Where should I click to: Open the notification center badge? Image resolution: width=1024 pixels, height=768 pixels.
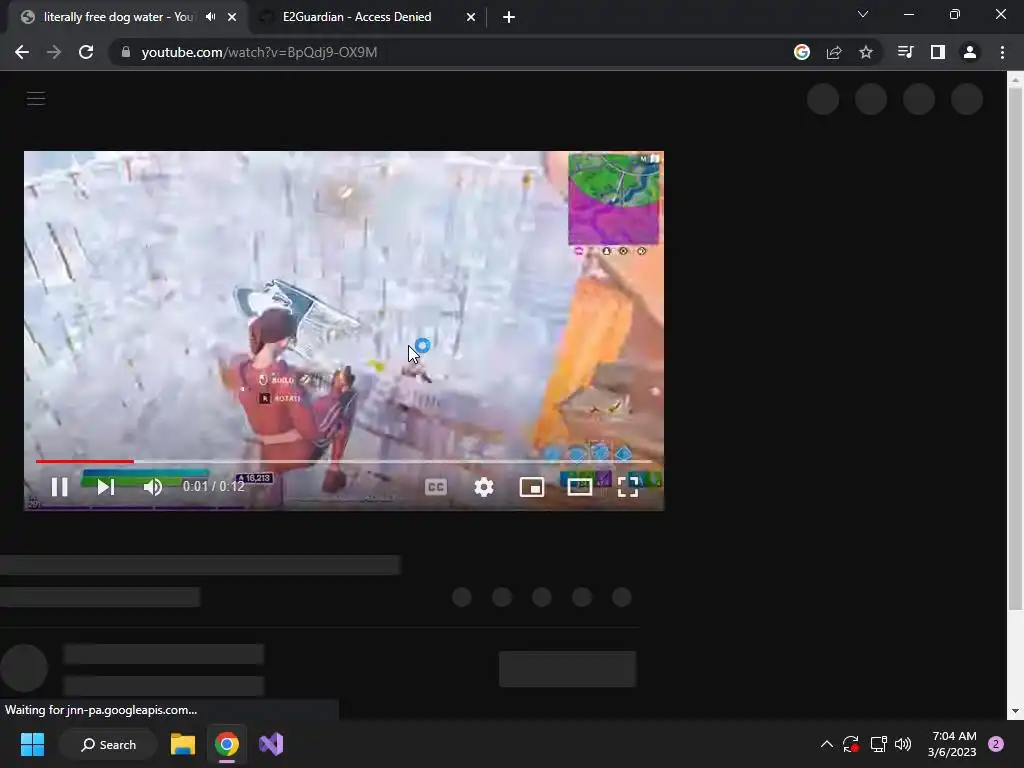996,744
